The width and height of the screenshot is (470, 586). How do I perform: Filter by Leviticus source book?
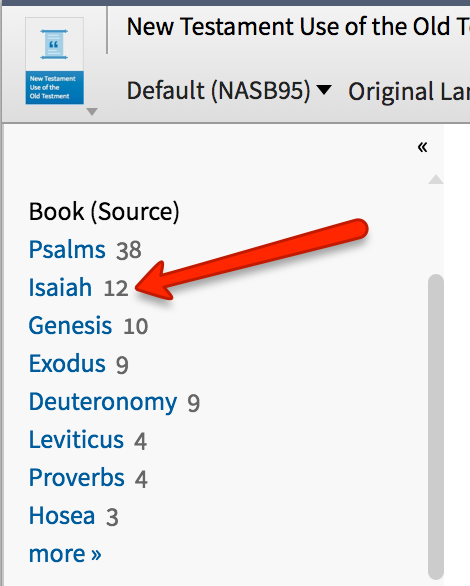(x=76, y=440)
